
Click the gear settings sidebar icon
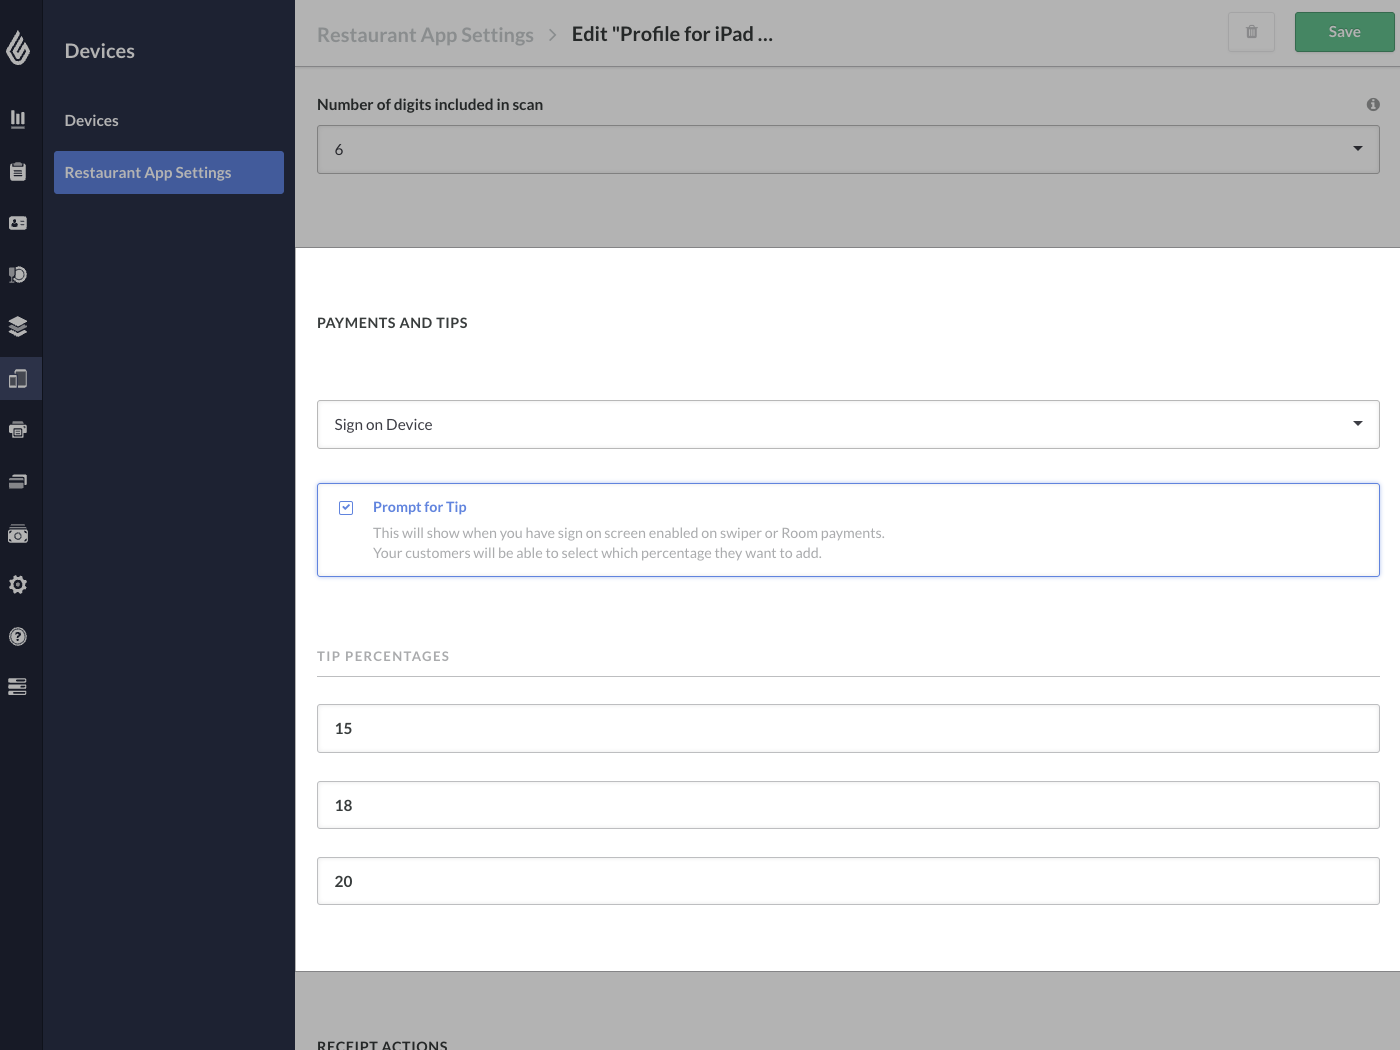pyautogui.click(x=18, y=585)
